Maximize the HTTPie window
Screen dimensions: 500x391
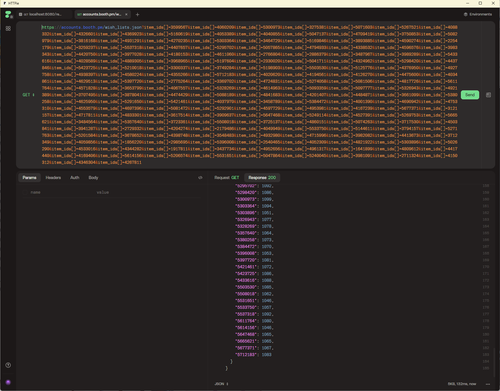pos(480,3)
